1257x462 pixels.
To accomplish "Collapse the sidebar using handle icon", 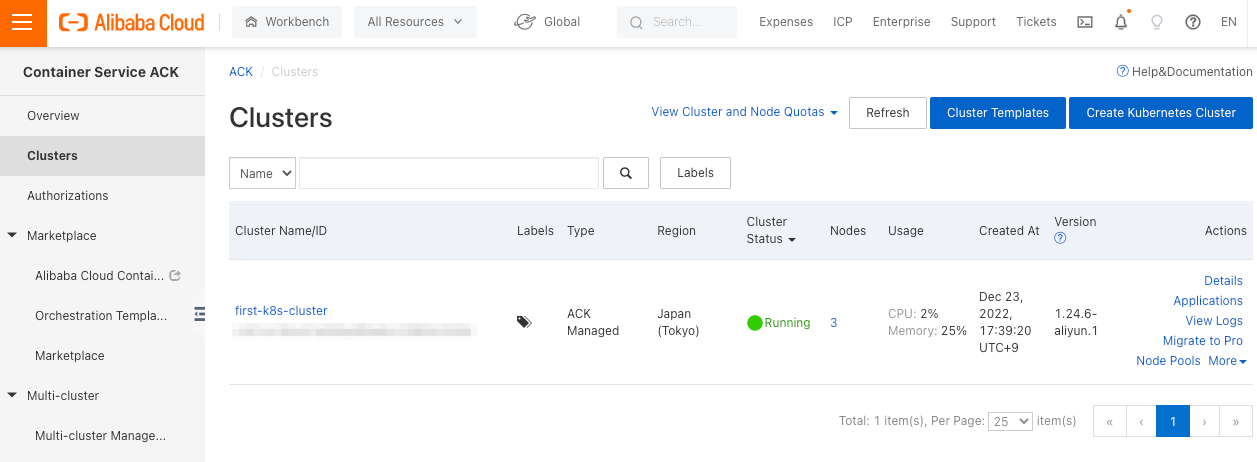I will [x=199, y=314].
